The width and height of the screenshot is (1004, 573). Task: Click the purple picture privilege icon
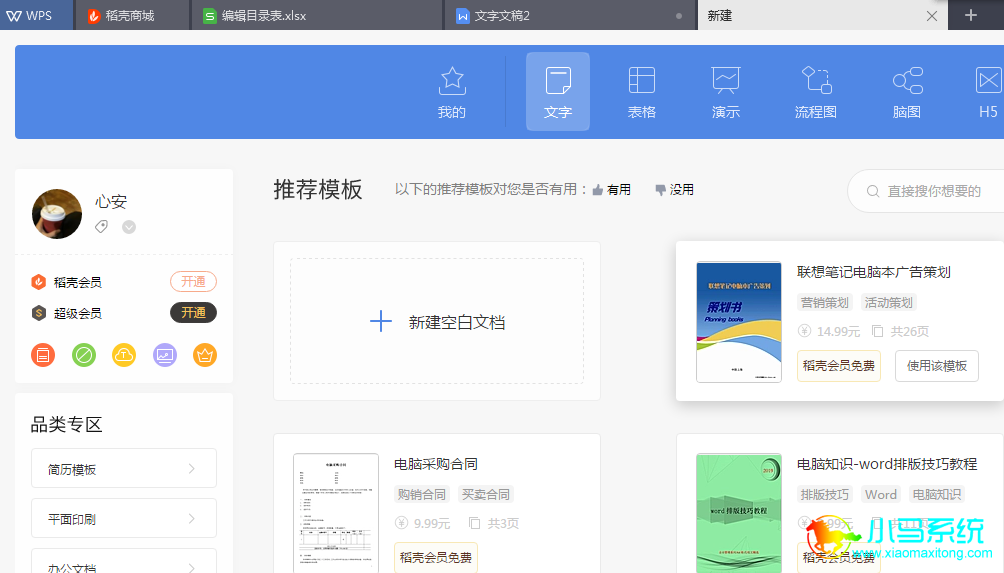click(x=165, y=355)
